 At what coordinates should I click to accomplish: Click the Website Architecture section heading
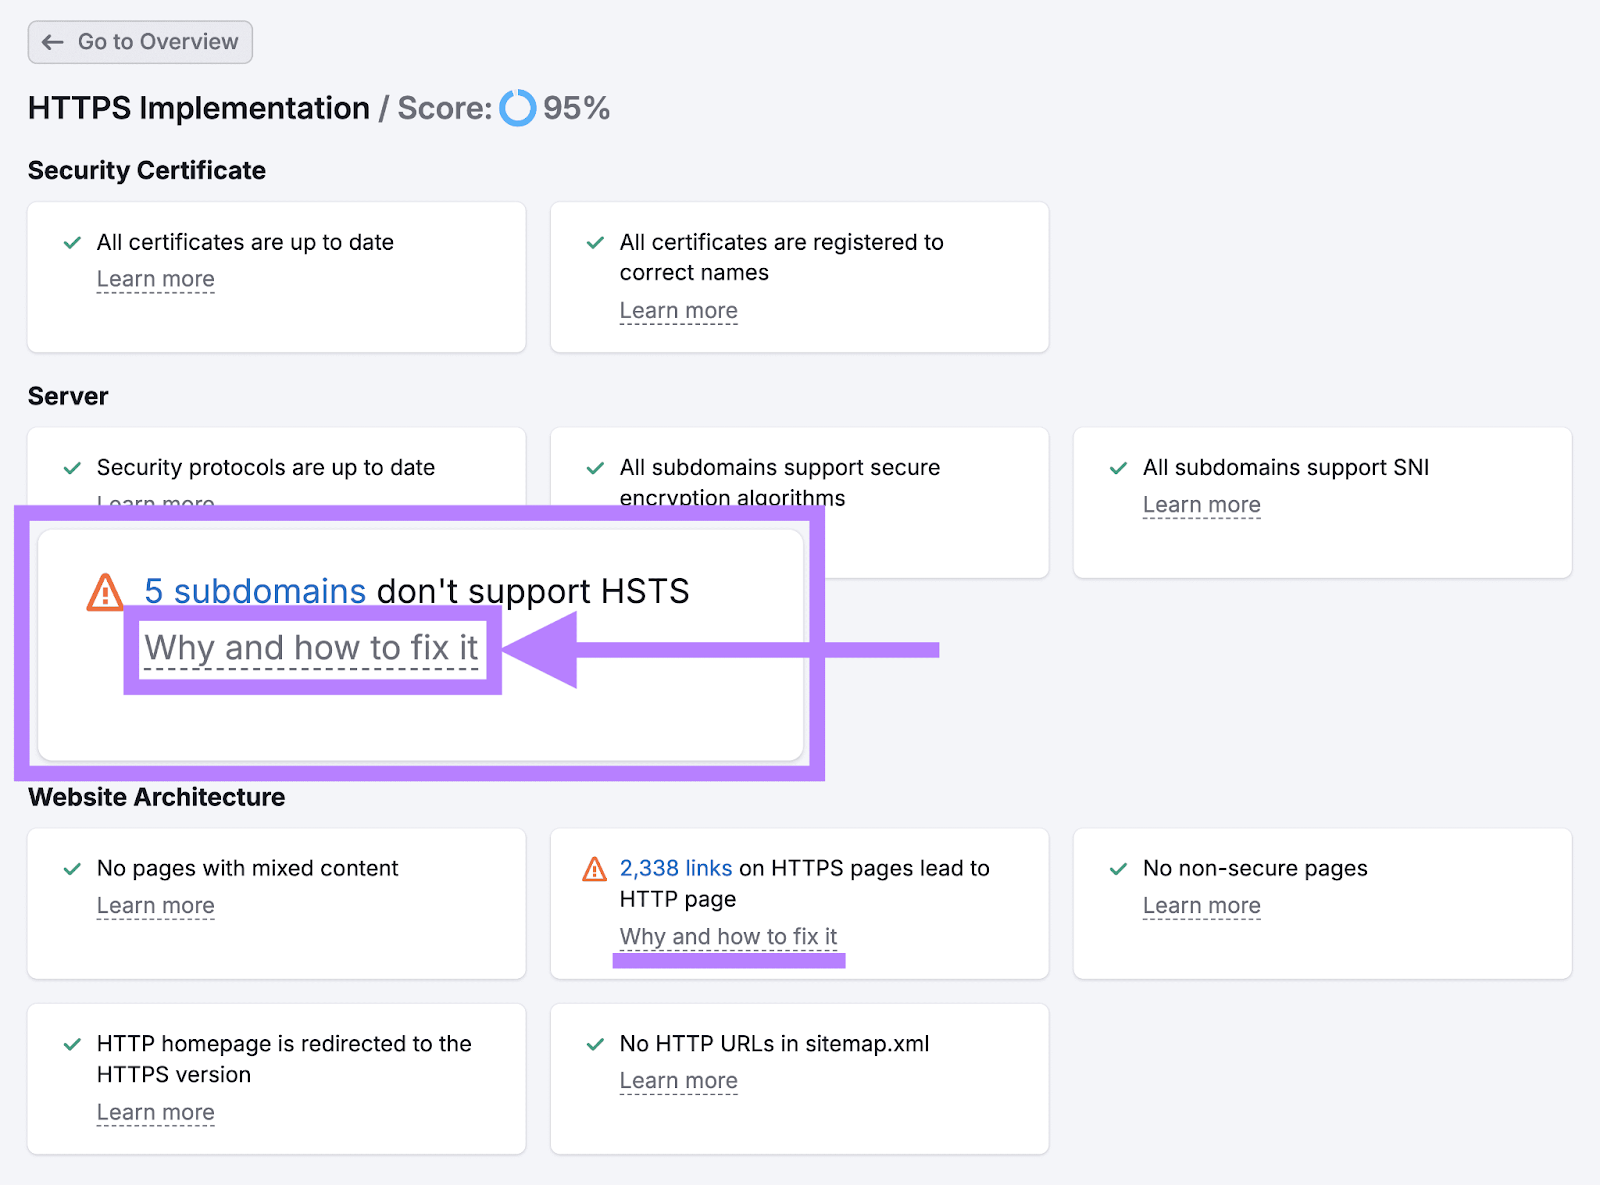157,797
